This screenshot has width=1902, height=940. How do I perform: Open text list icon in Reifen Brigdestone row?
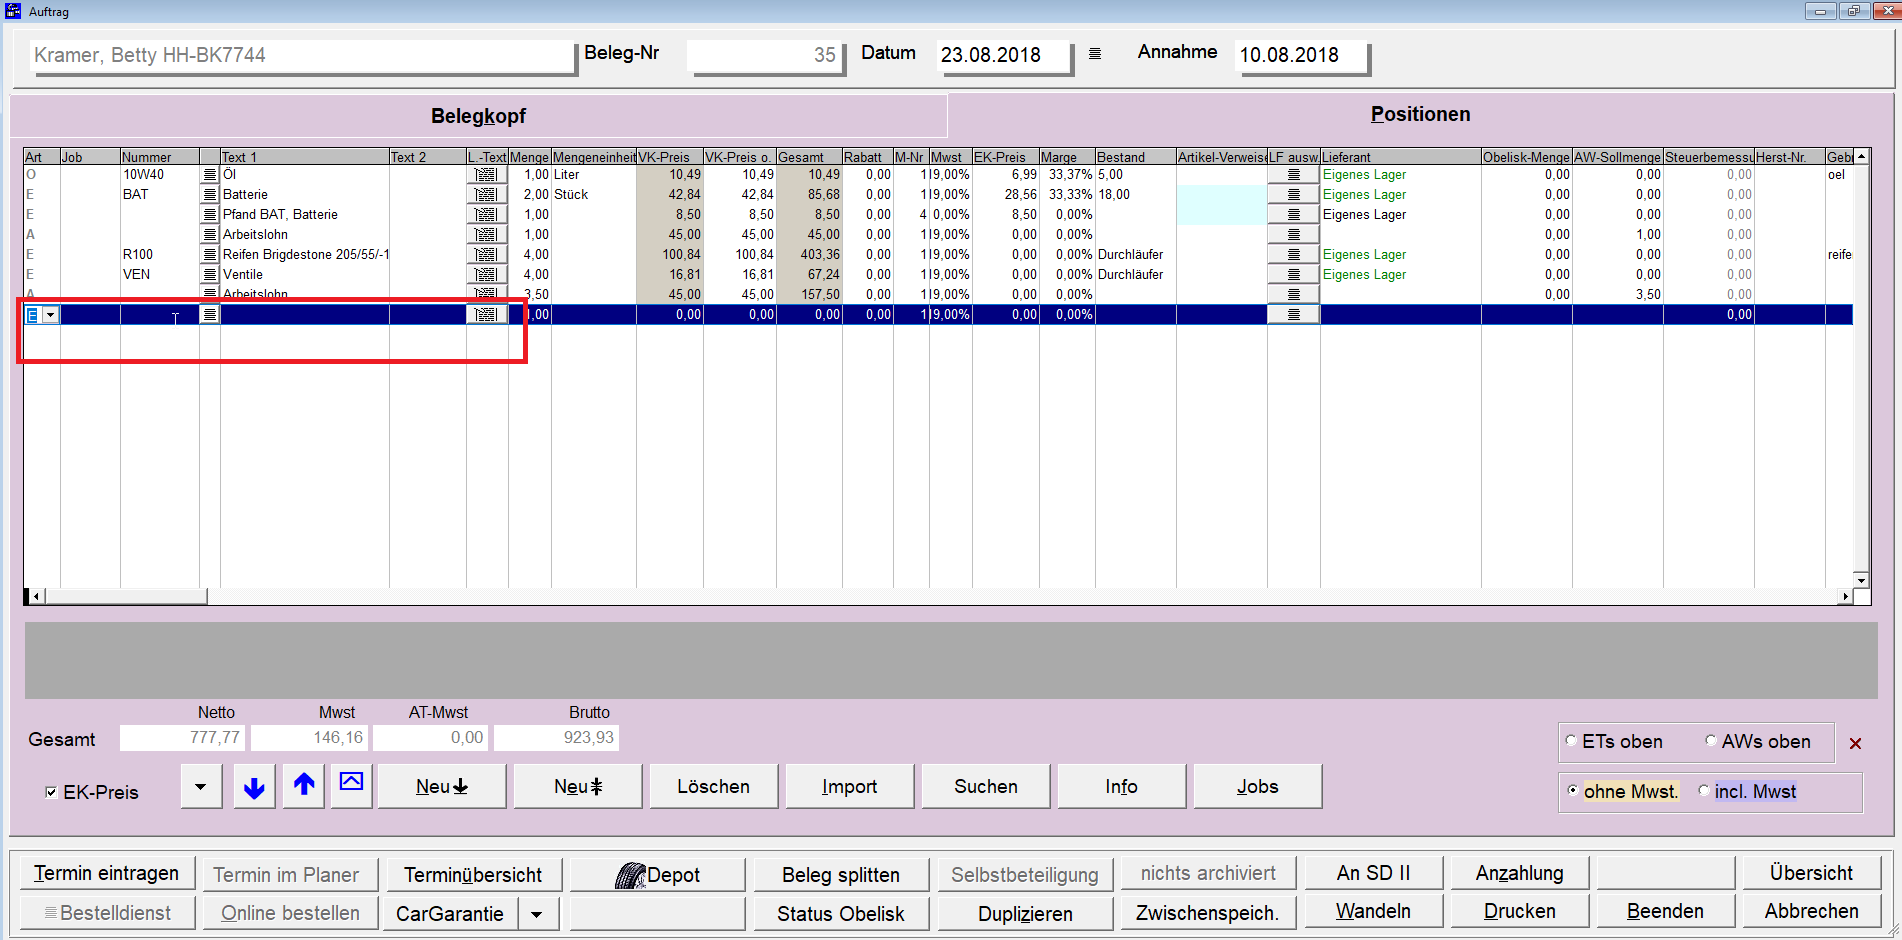pyautogui.click(x=210, y=254)
